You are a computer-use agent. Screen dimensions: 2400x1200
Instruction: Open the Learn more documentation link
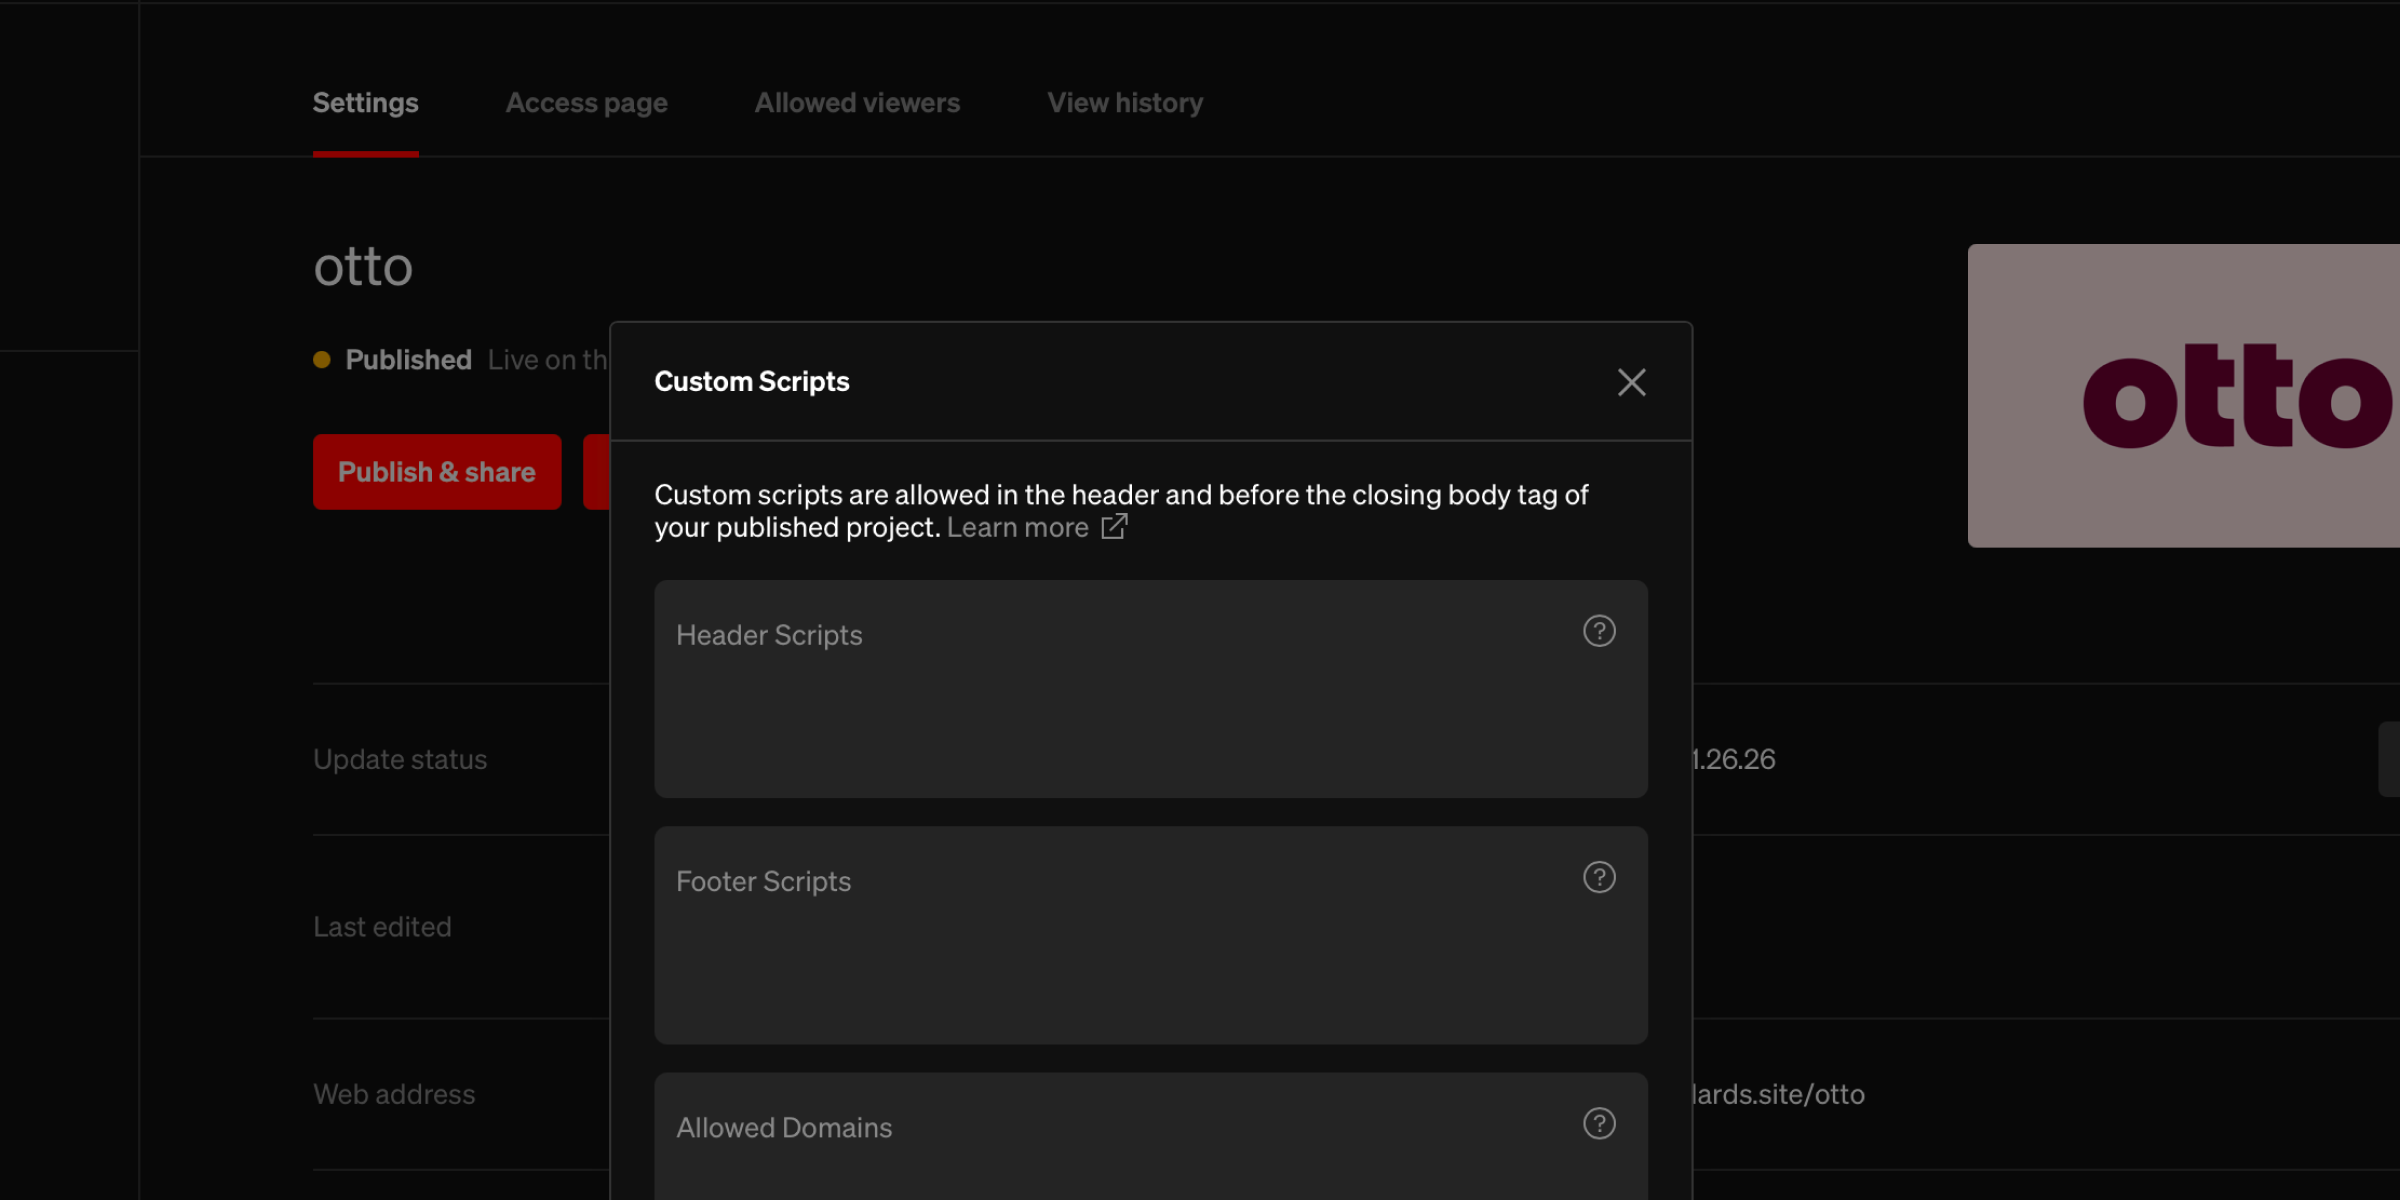pos(1017,527)
